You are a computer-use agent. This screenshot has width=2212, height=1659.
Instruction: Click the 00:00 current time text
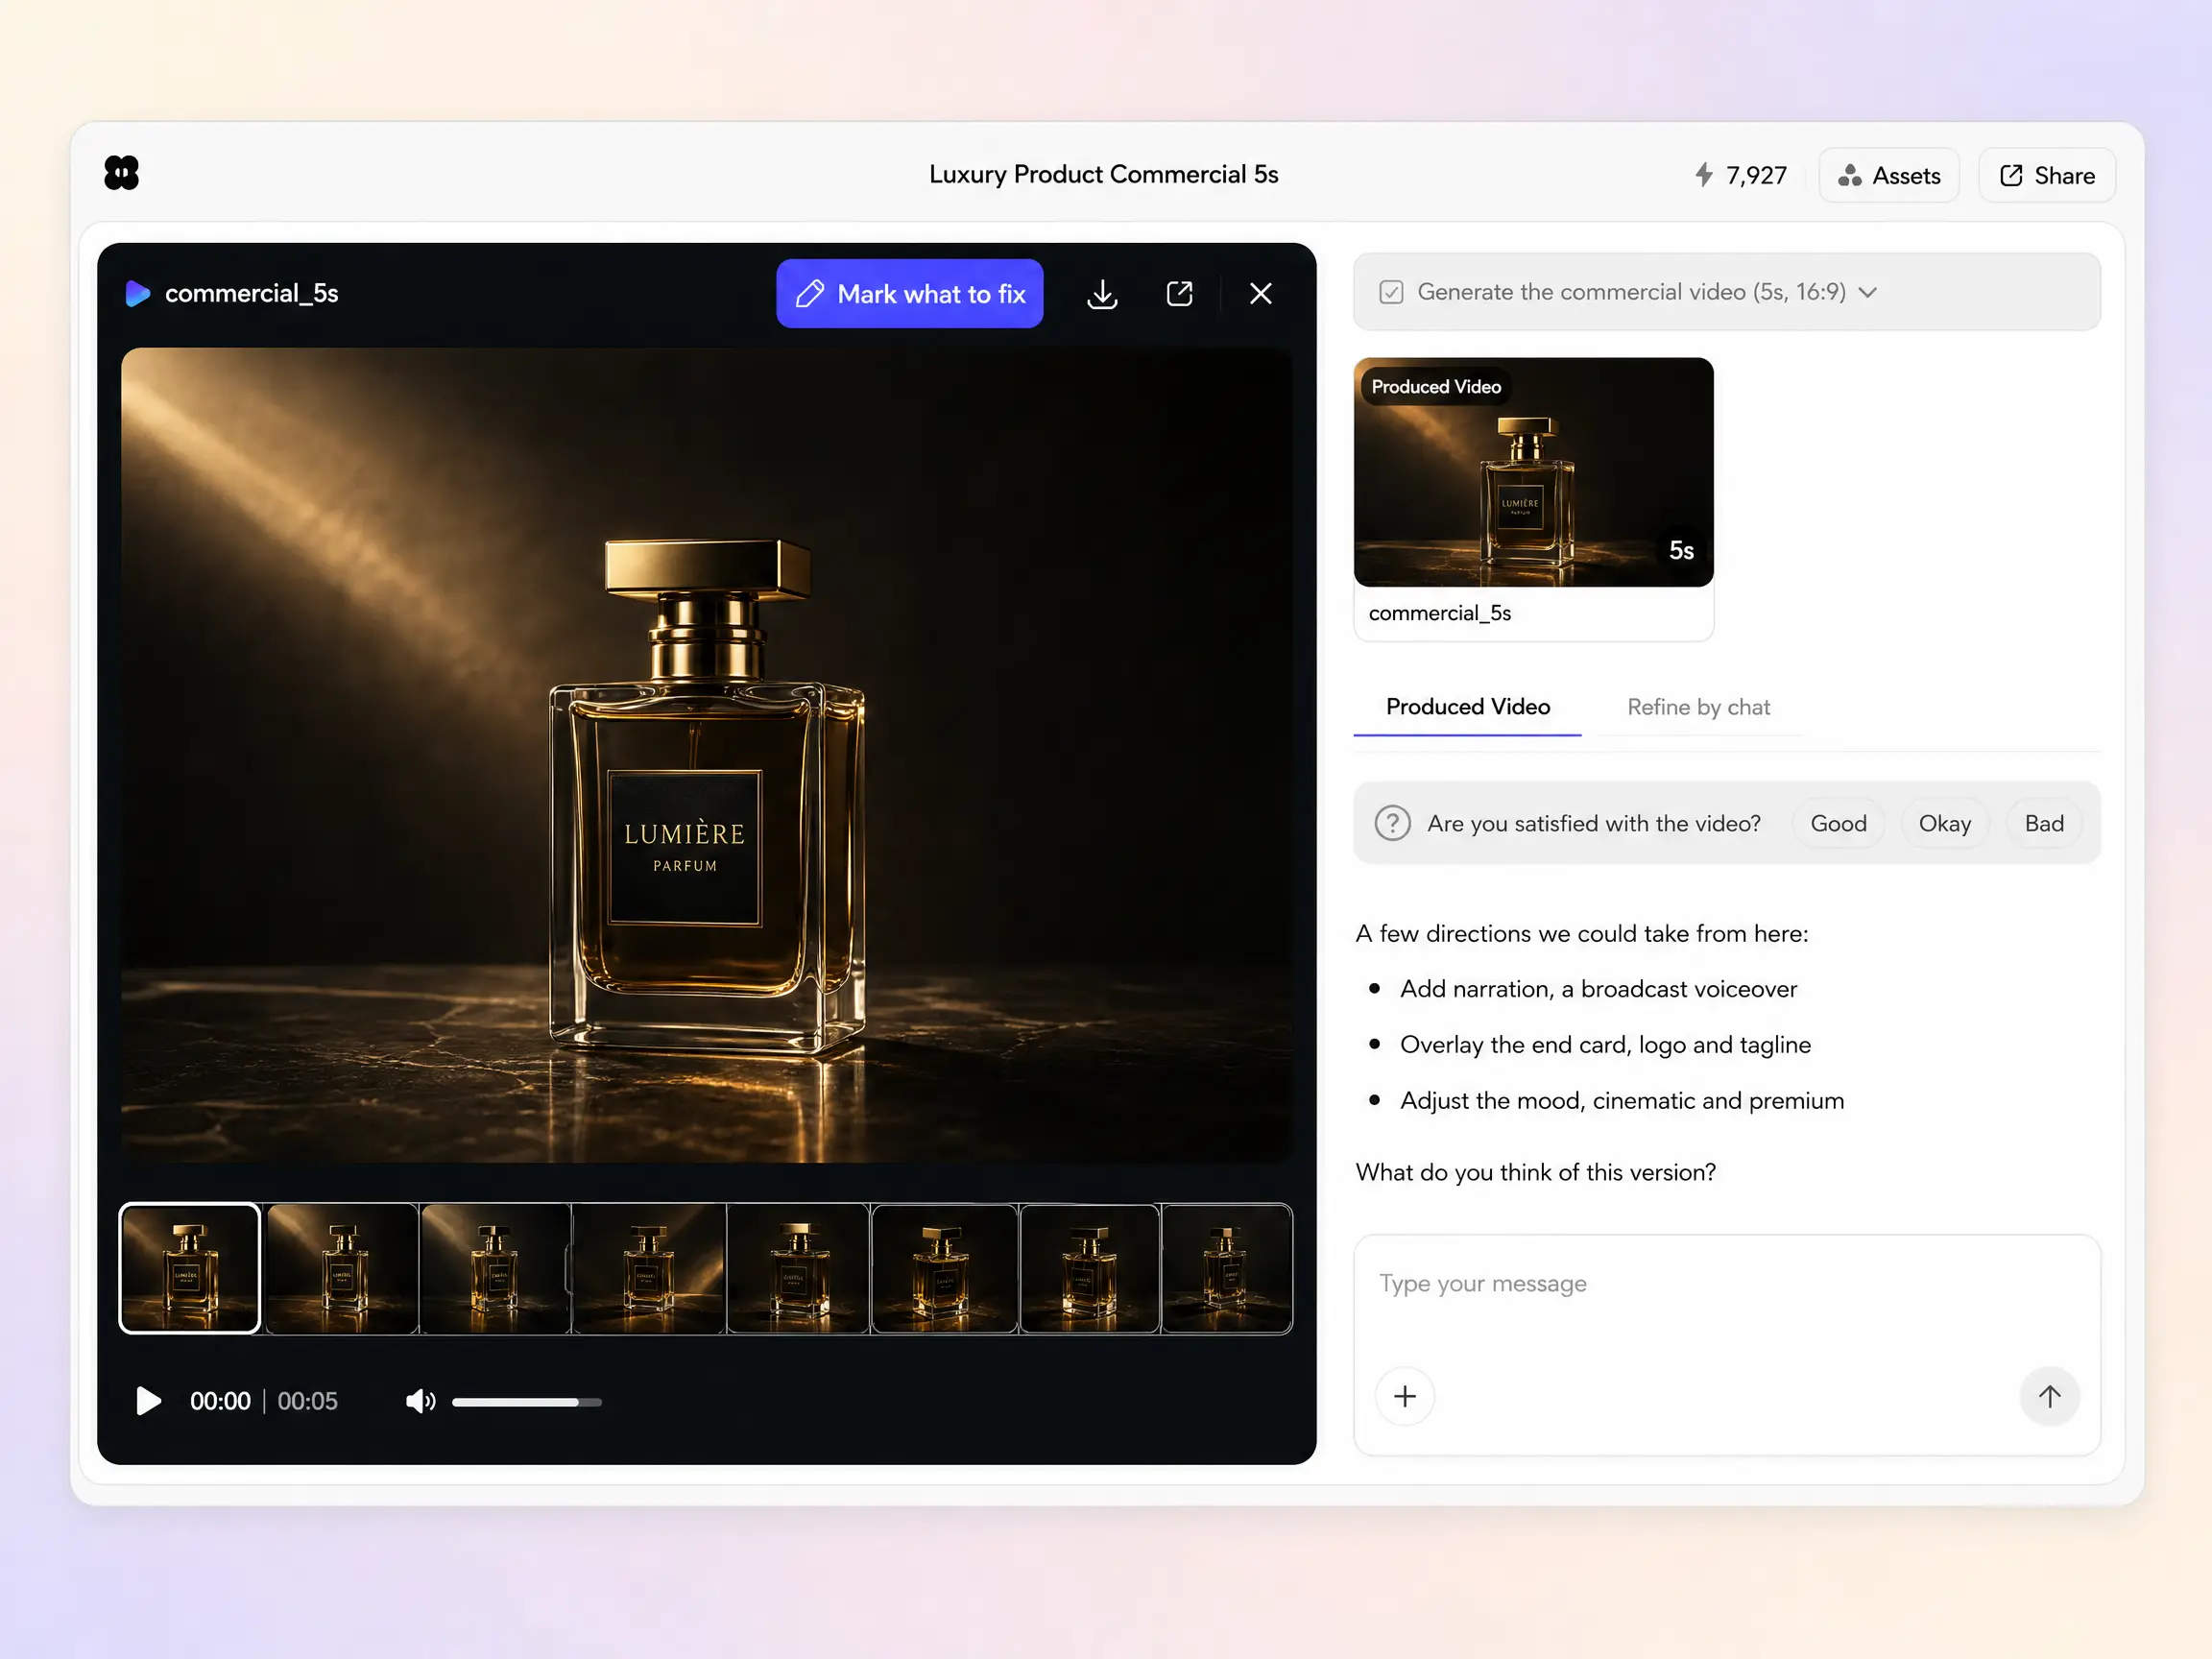coord(220,1401)
